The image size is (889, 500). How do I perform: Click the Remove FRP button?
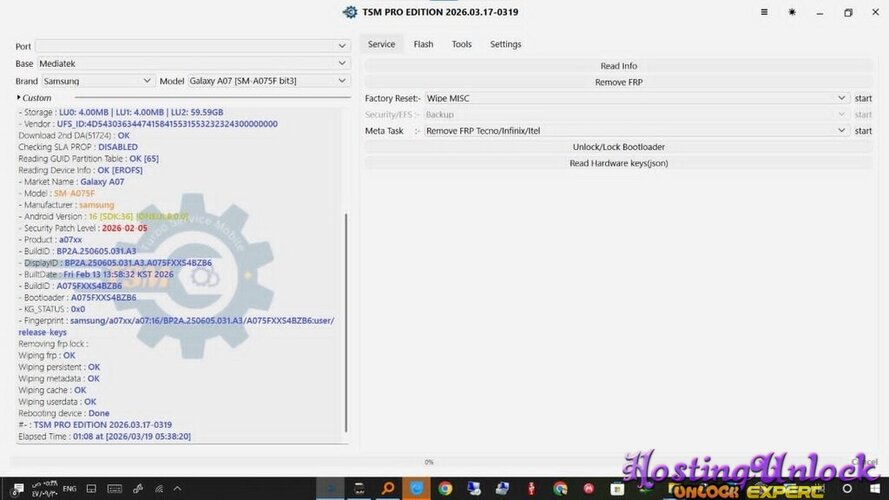coord(618,82)
